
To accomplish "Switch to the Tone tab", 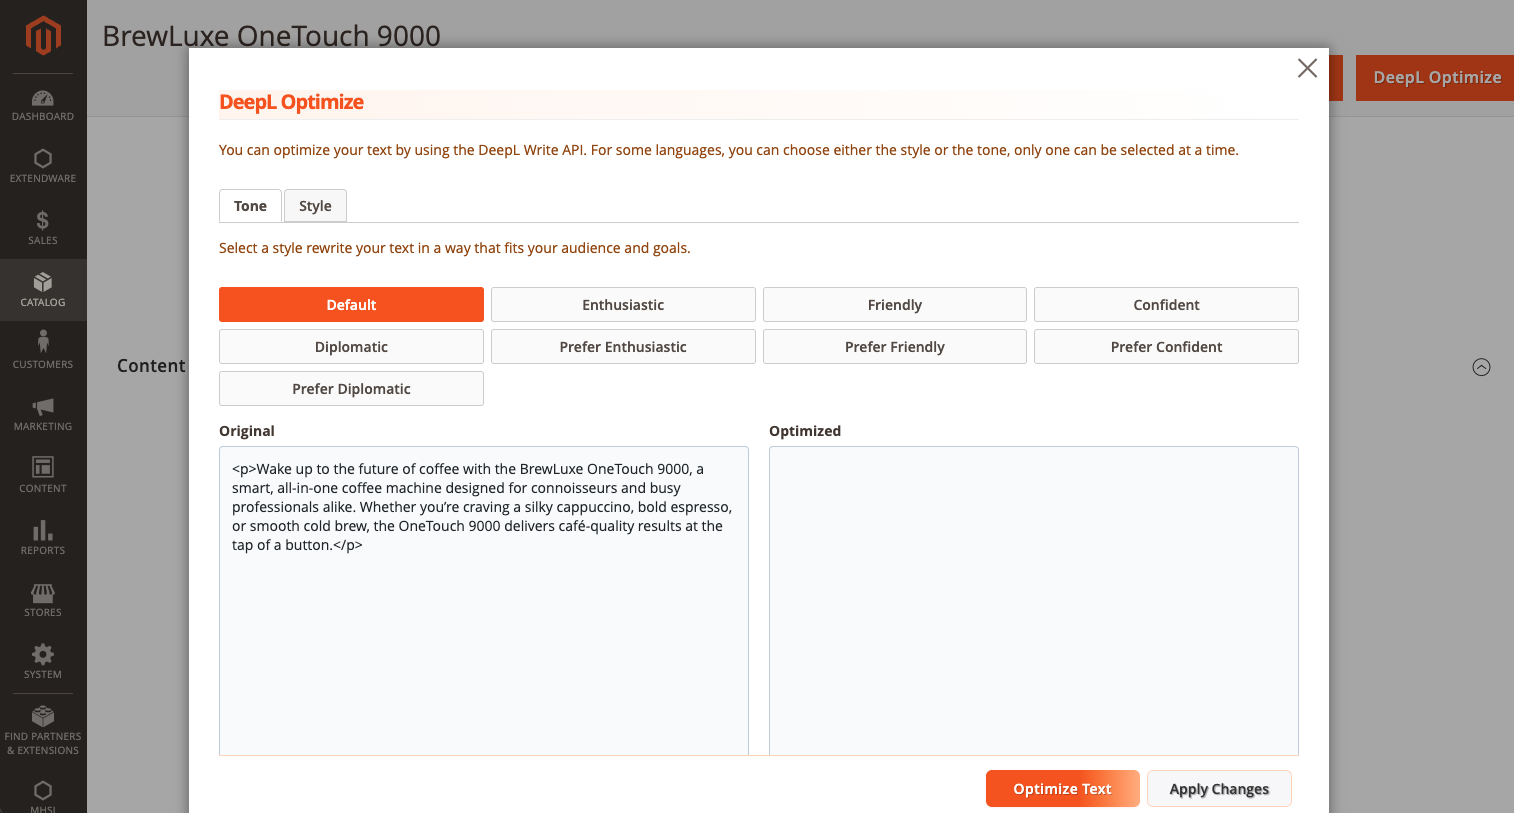I will (250, 206).
